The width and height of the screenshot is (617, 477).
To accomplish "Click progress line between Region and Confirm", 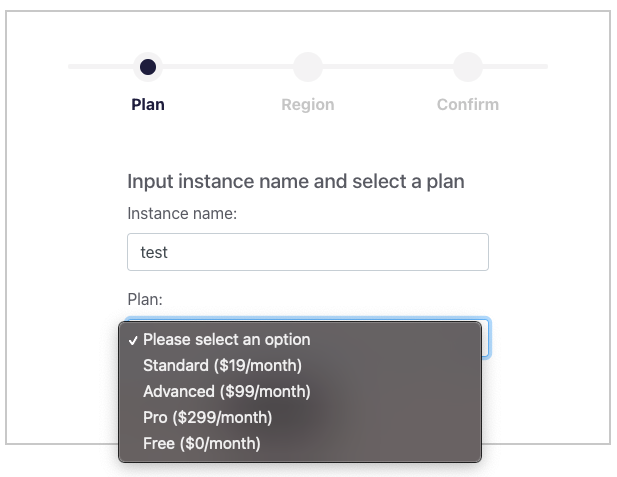I will click(x=388, y=67).
